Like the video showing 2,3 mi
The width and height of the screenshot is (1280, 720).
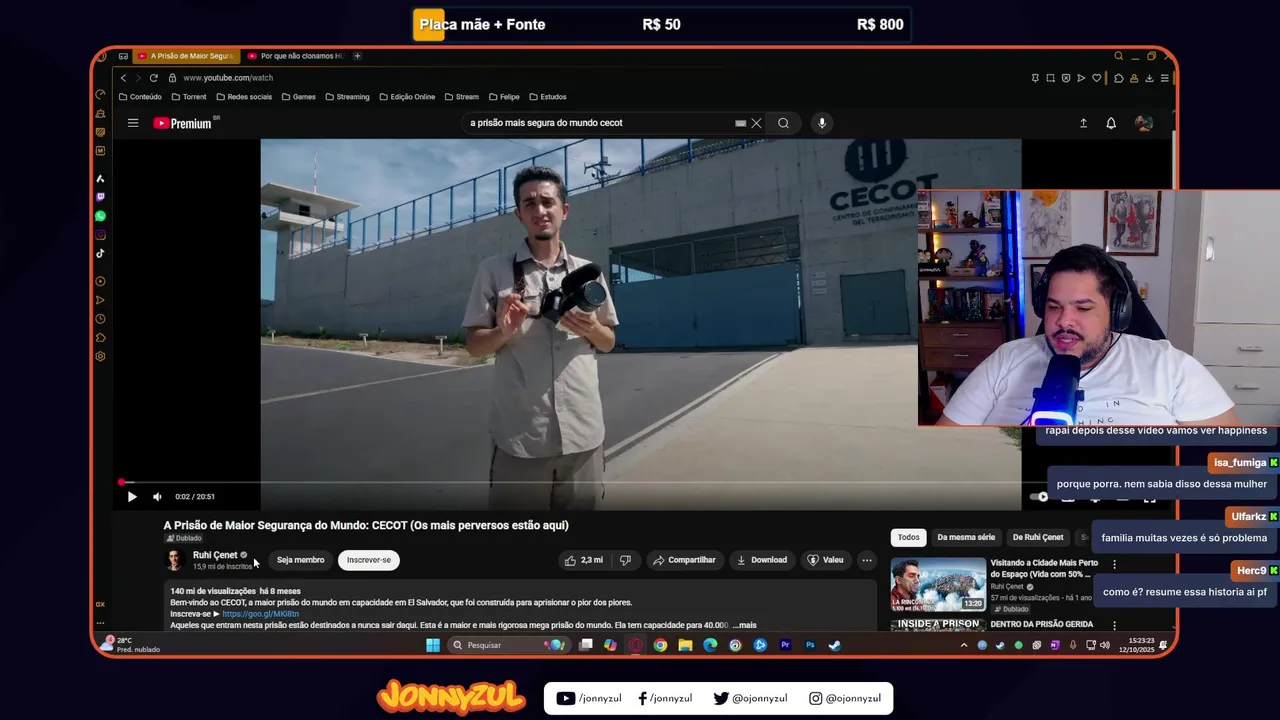[x=583, y=560]
